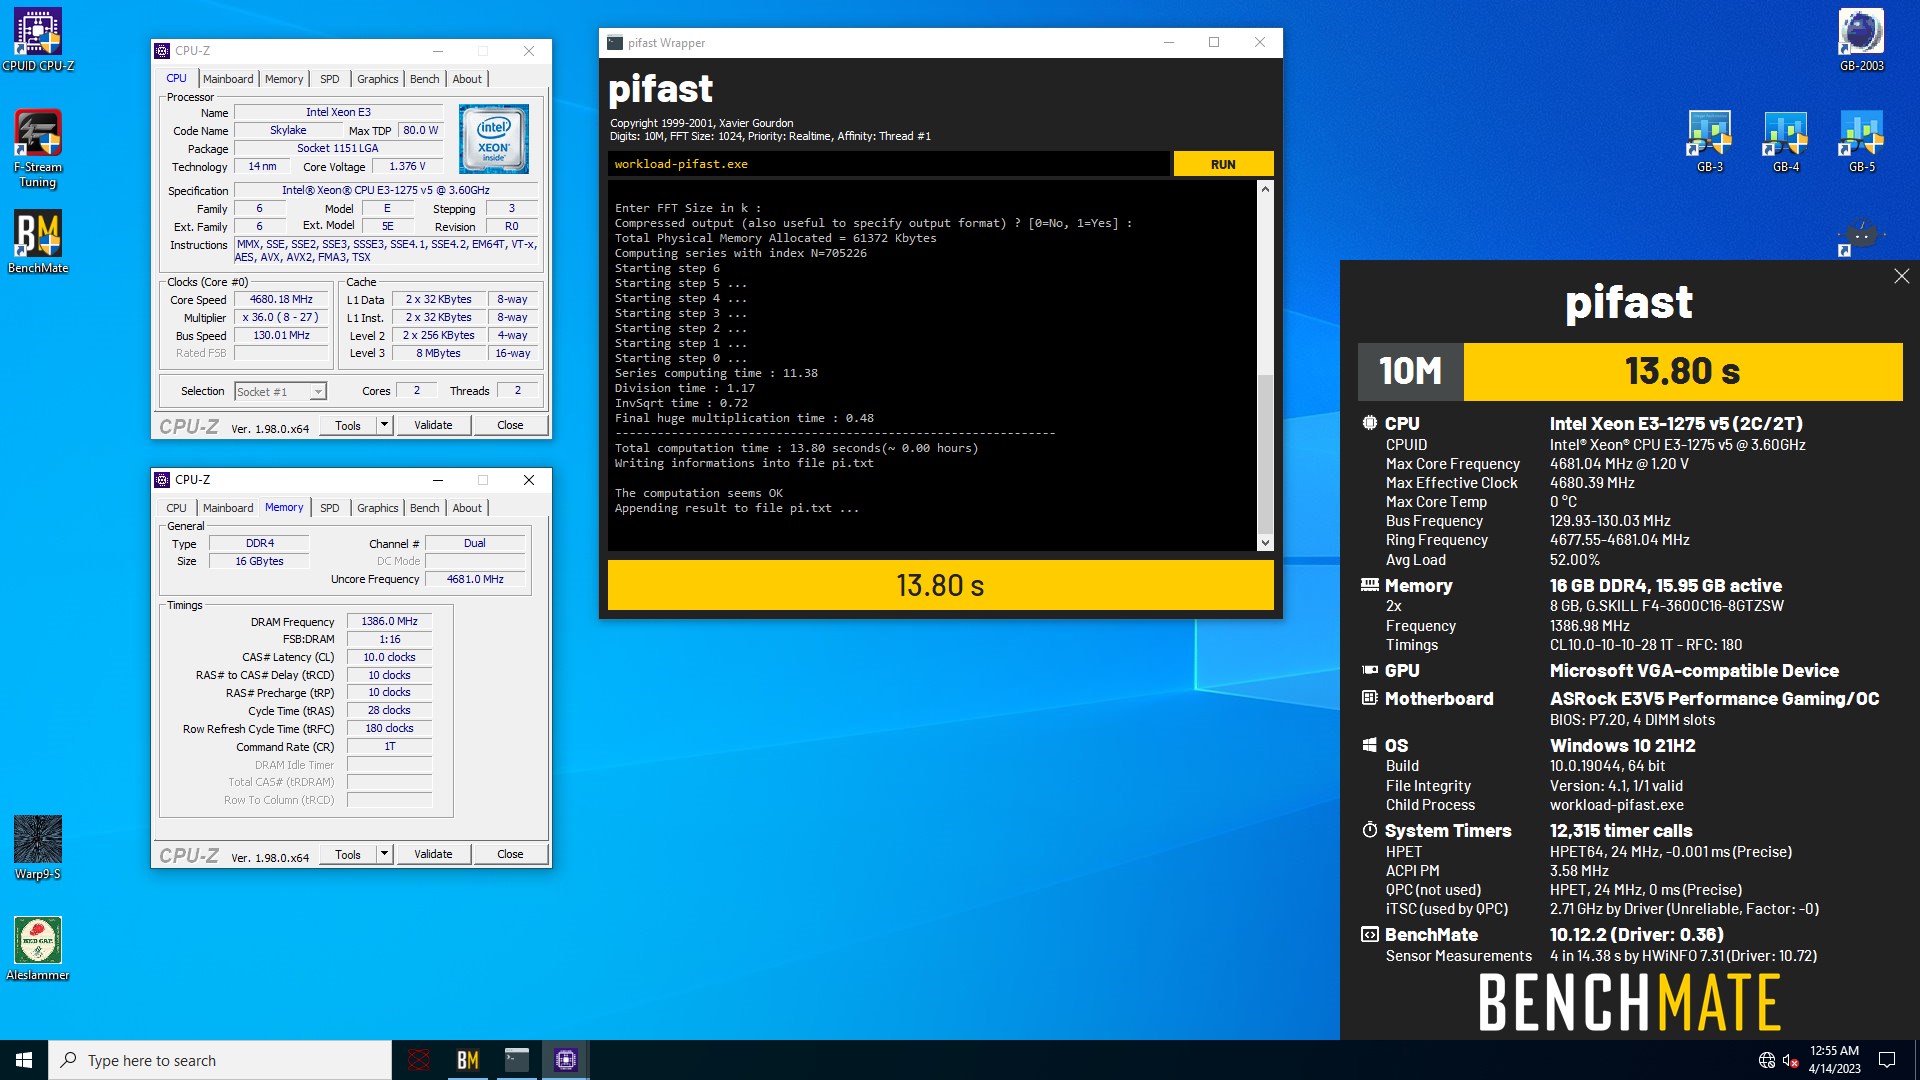
Task: Click the GPU section icon in BenchMate
Action: point(1369,670)
